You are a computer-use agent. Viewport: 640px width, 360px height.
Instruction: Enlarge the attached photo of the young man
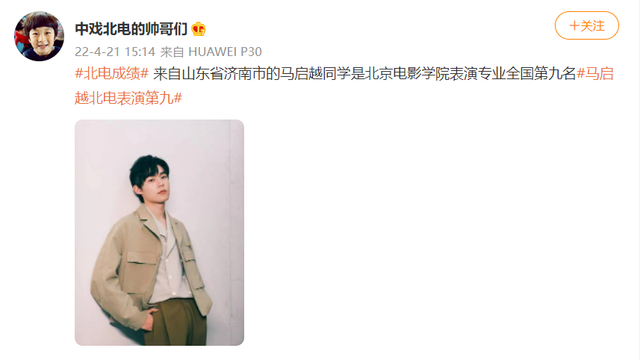pos(159,233)
